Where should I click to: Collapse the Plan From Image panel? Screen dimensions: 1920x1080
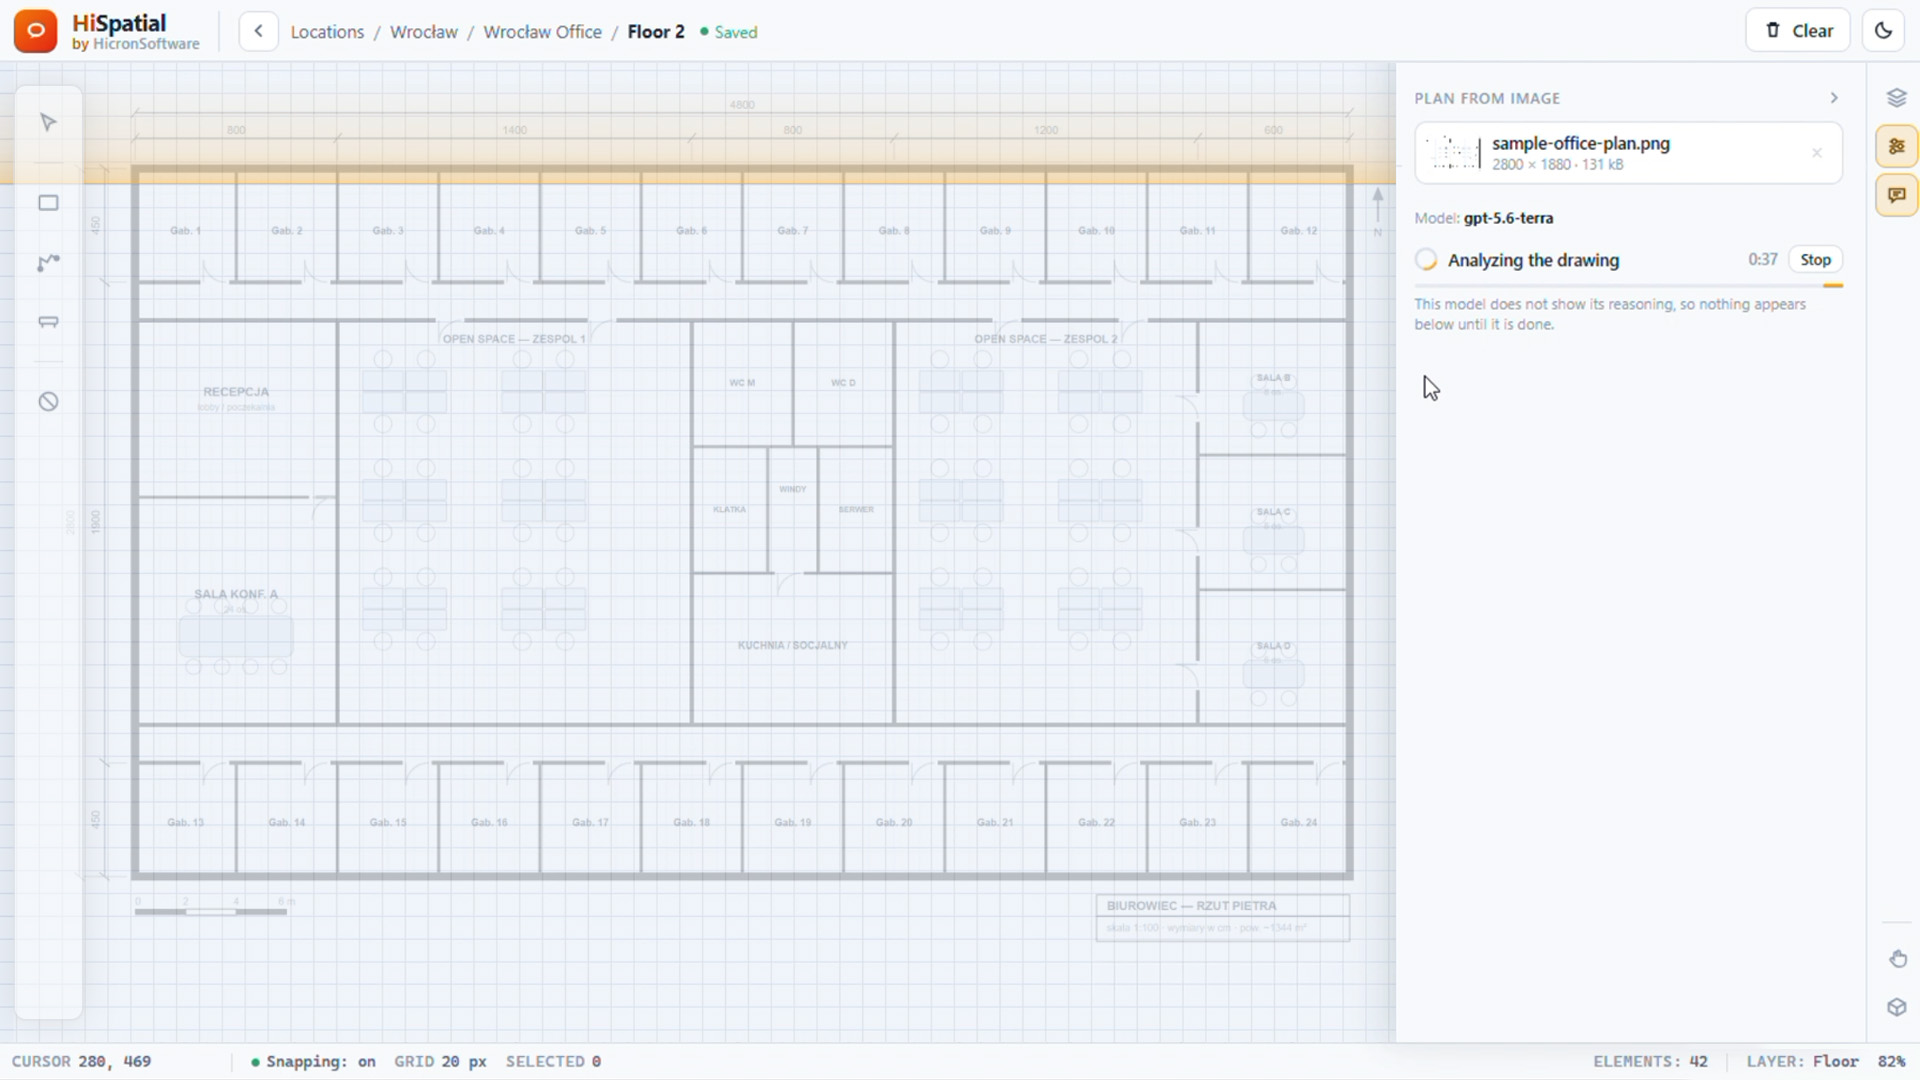[x=1834, y=98]
